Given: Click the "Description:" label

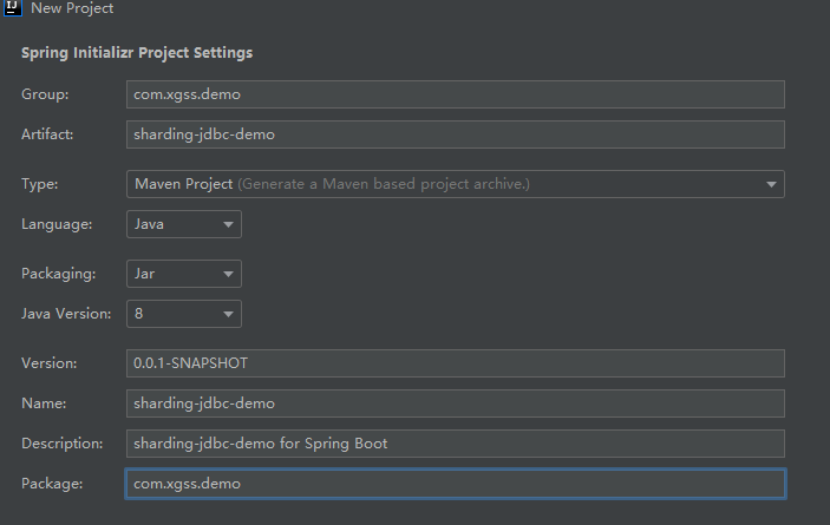Looking at the screenshot, I should (x=61, y=443).
